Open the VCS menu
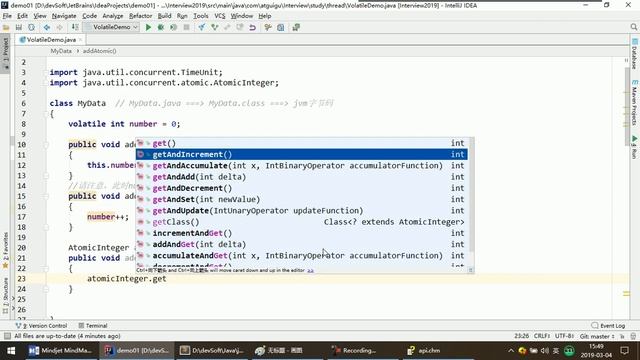The width and height of the screenshot is (640, 360). 220,16
